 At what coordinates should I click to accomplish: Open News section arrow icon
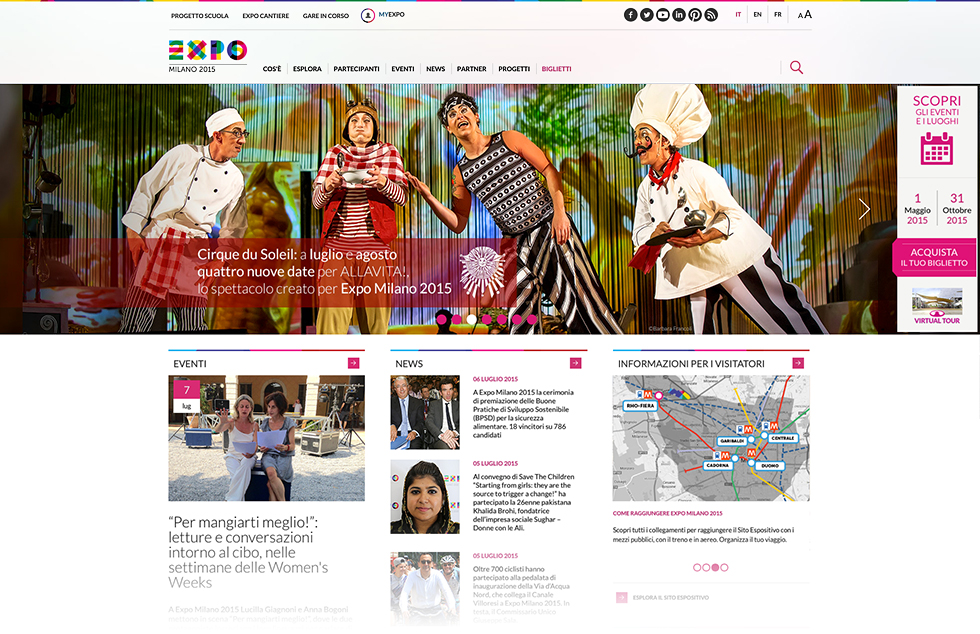point(576,363)
